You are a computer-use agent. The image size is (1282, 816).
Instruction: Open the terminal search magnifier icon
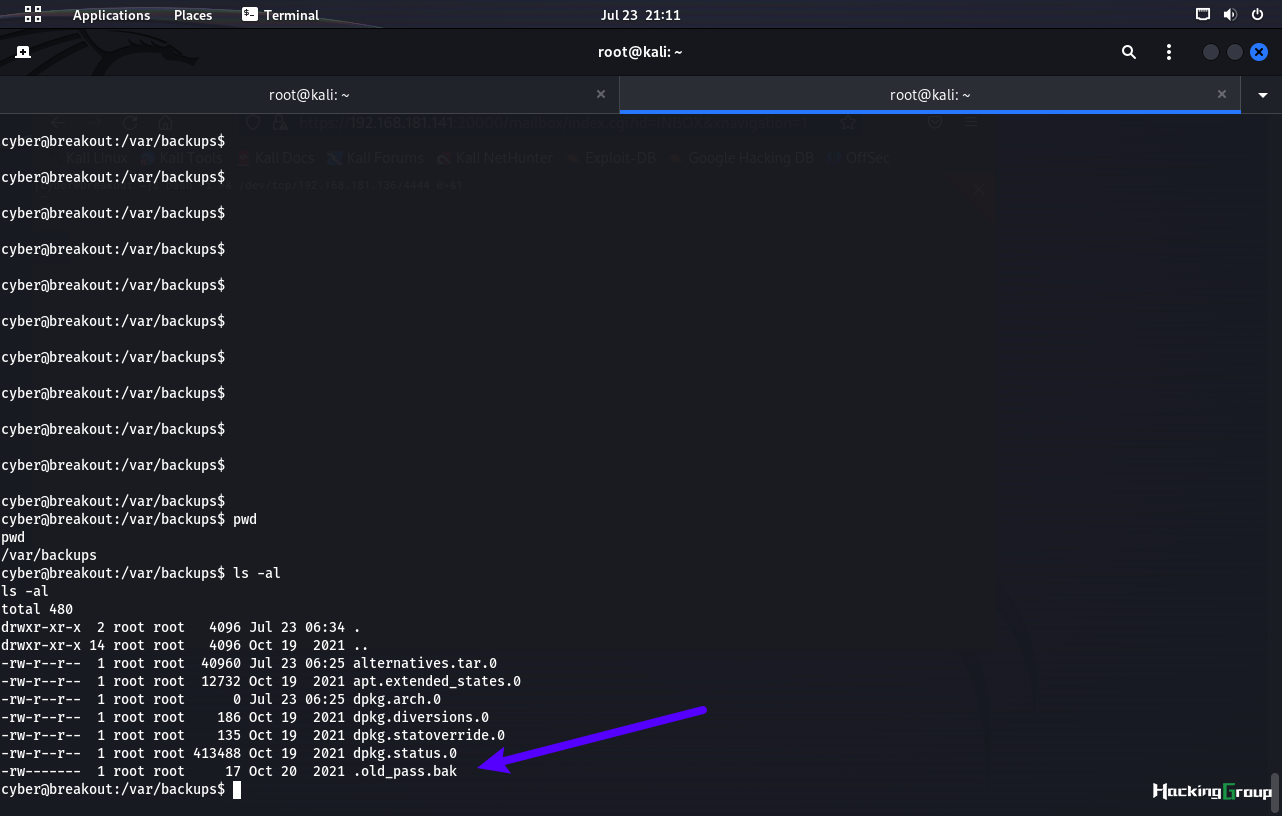[x=1129, y=52]
